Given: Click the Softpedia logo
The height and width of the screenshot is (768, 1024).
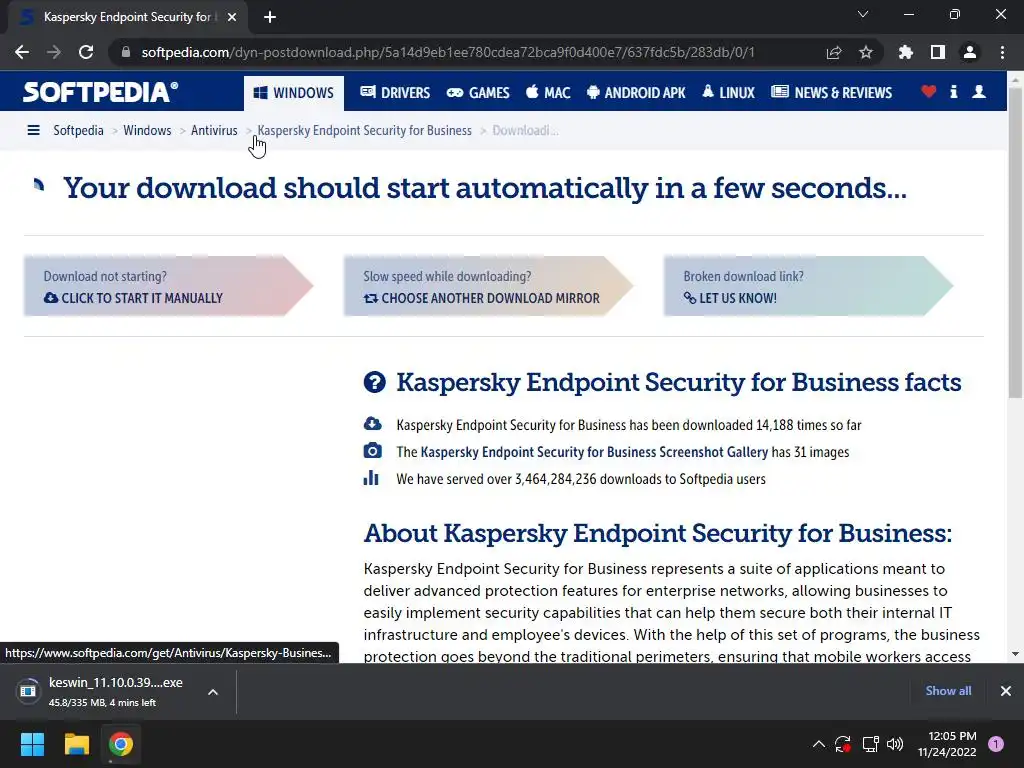Looking at the screenshot, I should click(x=100, y=92).
